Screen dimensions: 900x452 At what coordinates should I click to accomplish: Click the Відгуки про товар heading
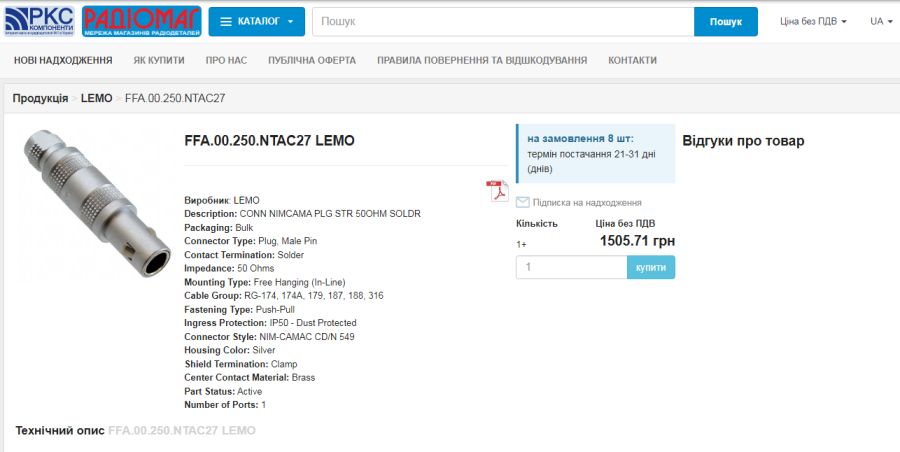pos(743,141)
